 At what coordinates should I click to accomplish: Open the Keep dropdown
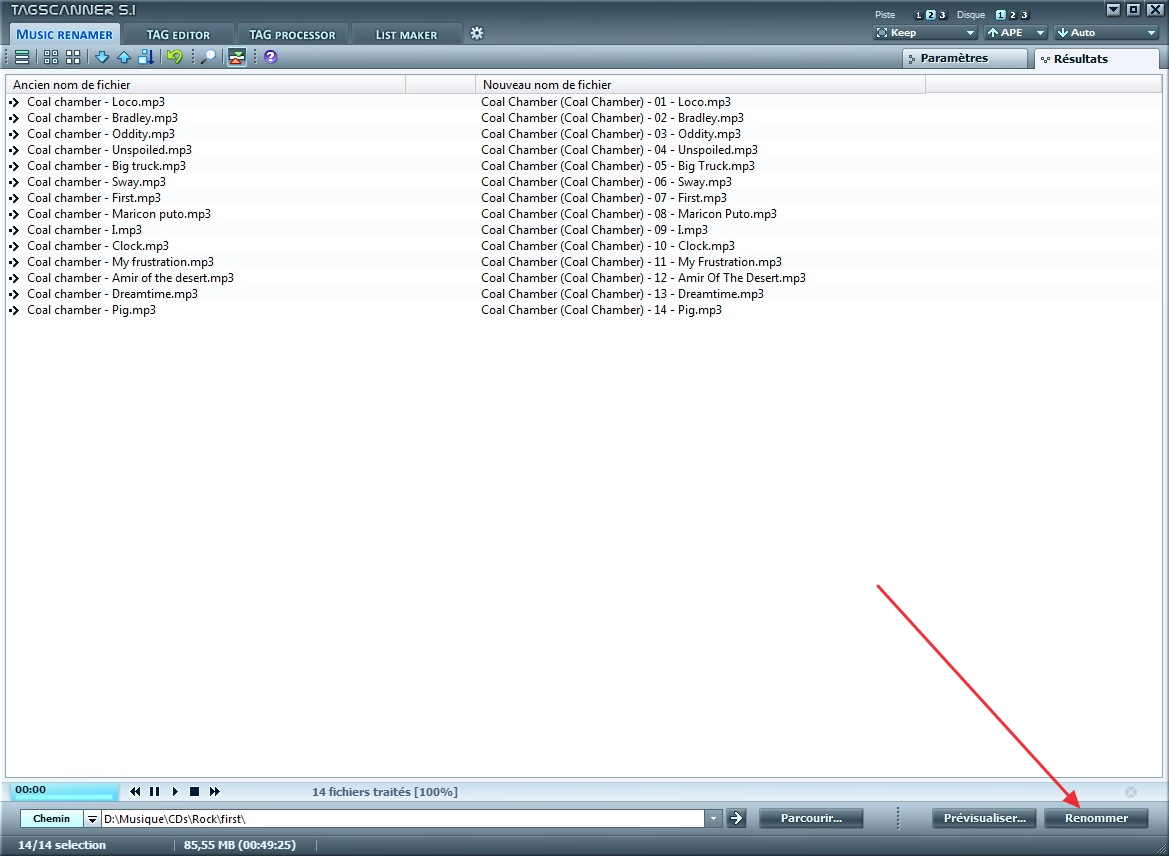[925, 33]
